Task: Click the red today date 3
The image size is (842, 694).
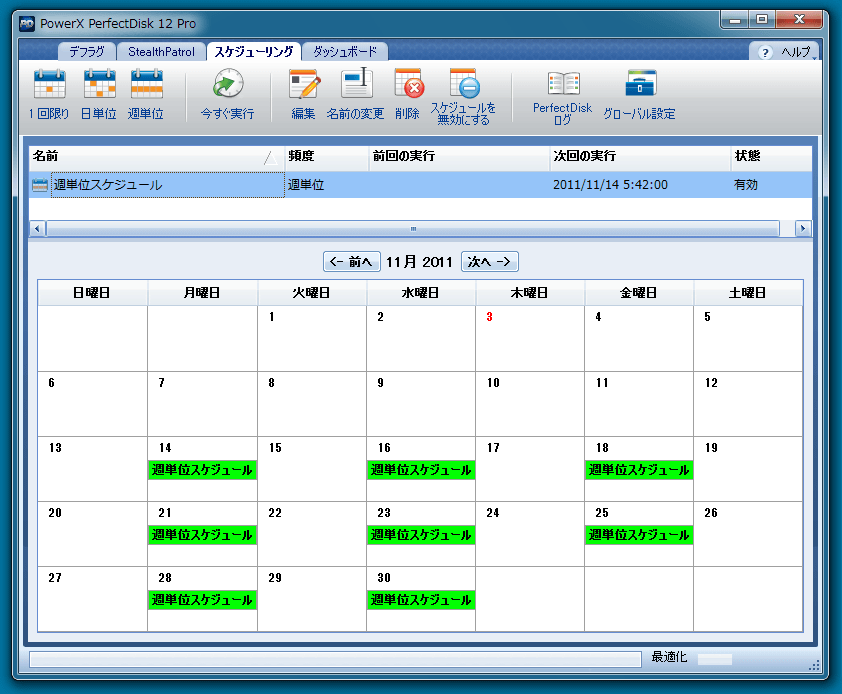Action: (489, 317)
